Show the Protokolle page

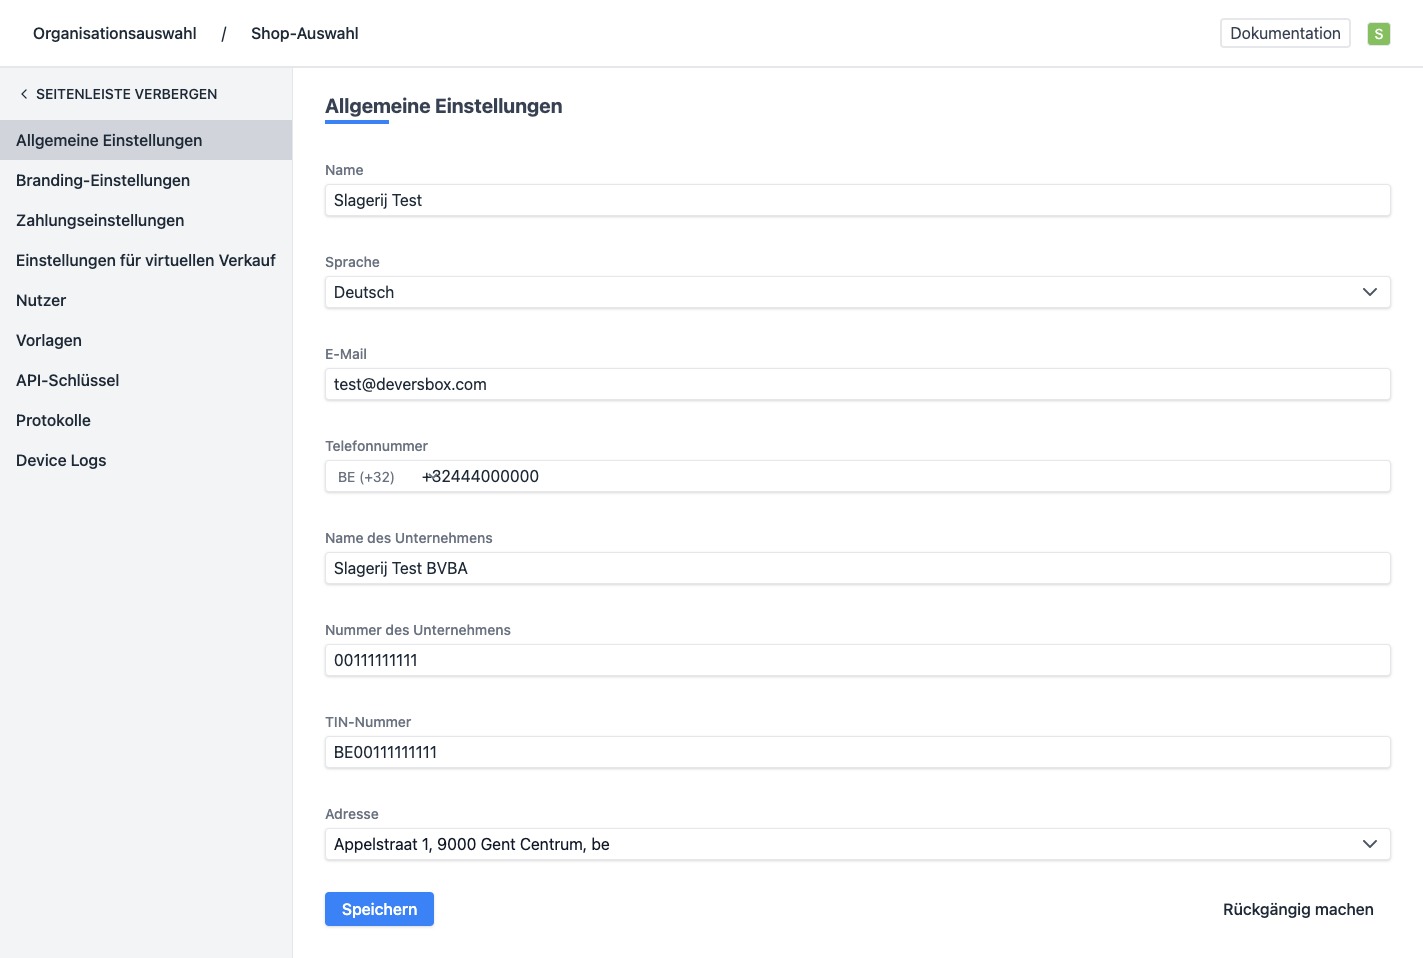click(53, 420)
